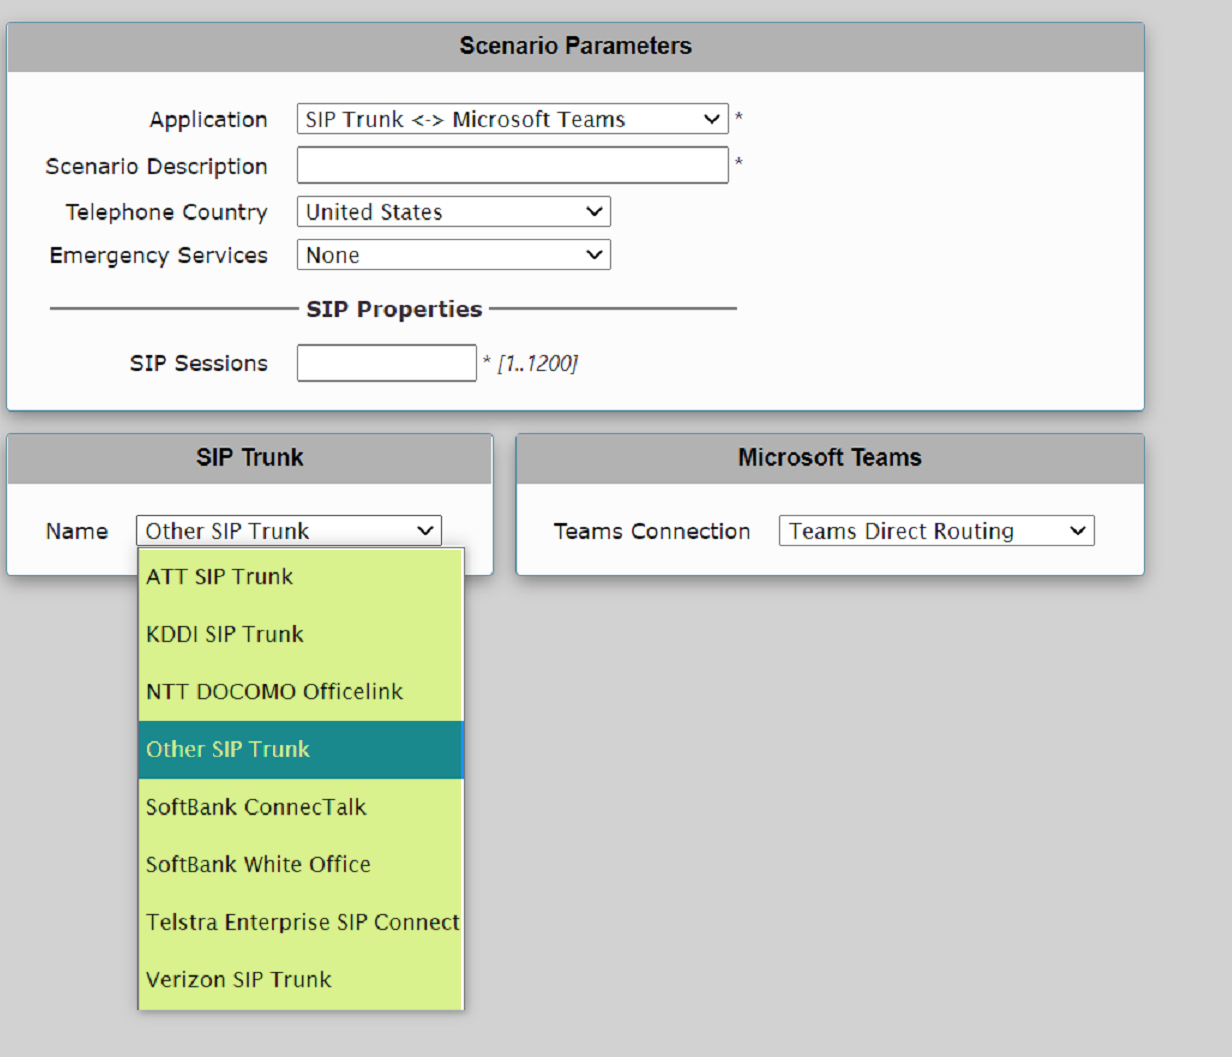Image resolution: width=1232 pixels, height=1057 pixels.
Task: Select ATT SIP Trunk option
Action: coord(301,577)
